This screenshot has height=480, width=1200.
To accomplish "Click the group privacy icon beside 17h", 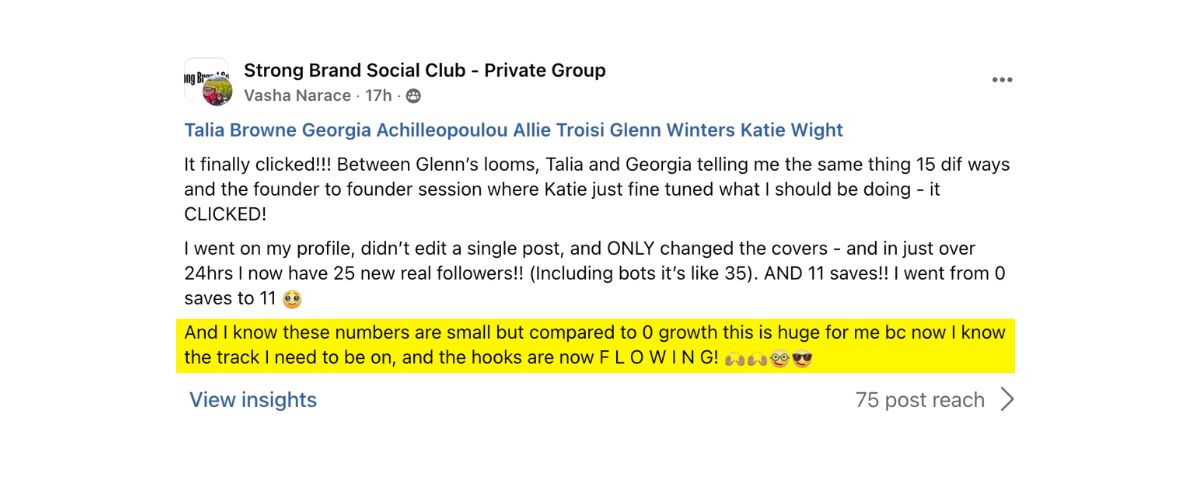I will (x=413, y=96).
